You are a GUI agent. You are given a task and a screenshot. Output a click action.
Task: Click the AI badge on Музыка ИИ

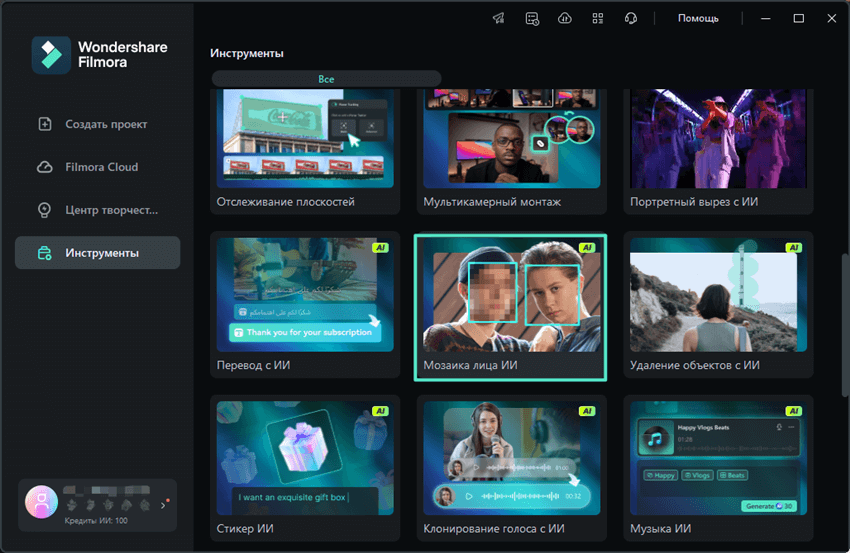point(794,411)
